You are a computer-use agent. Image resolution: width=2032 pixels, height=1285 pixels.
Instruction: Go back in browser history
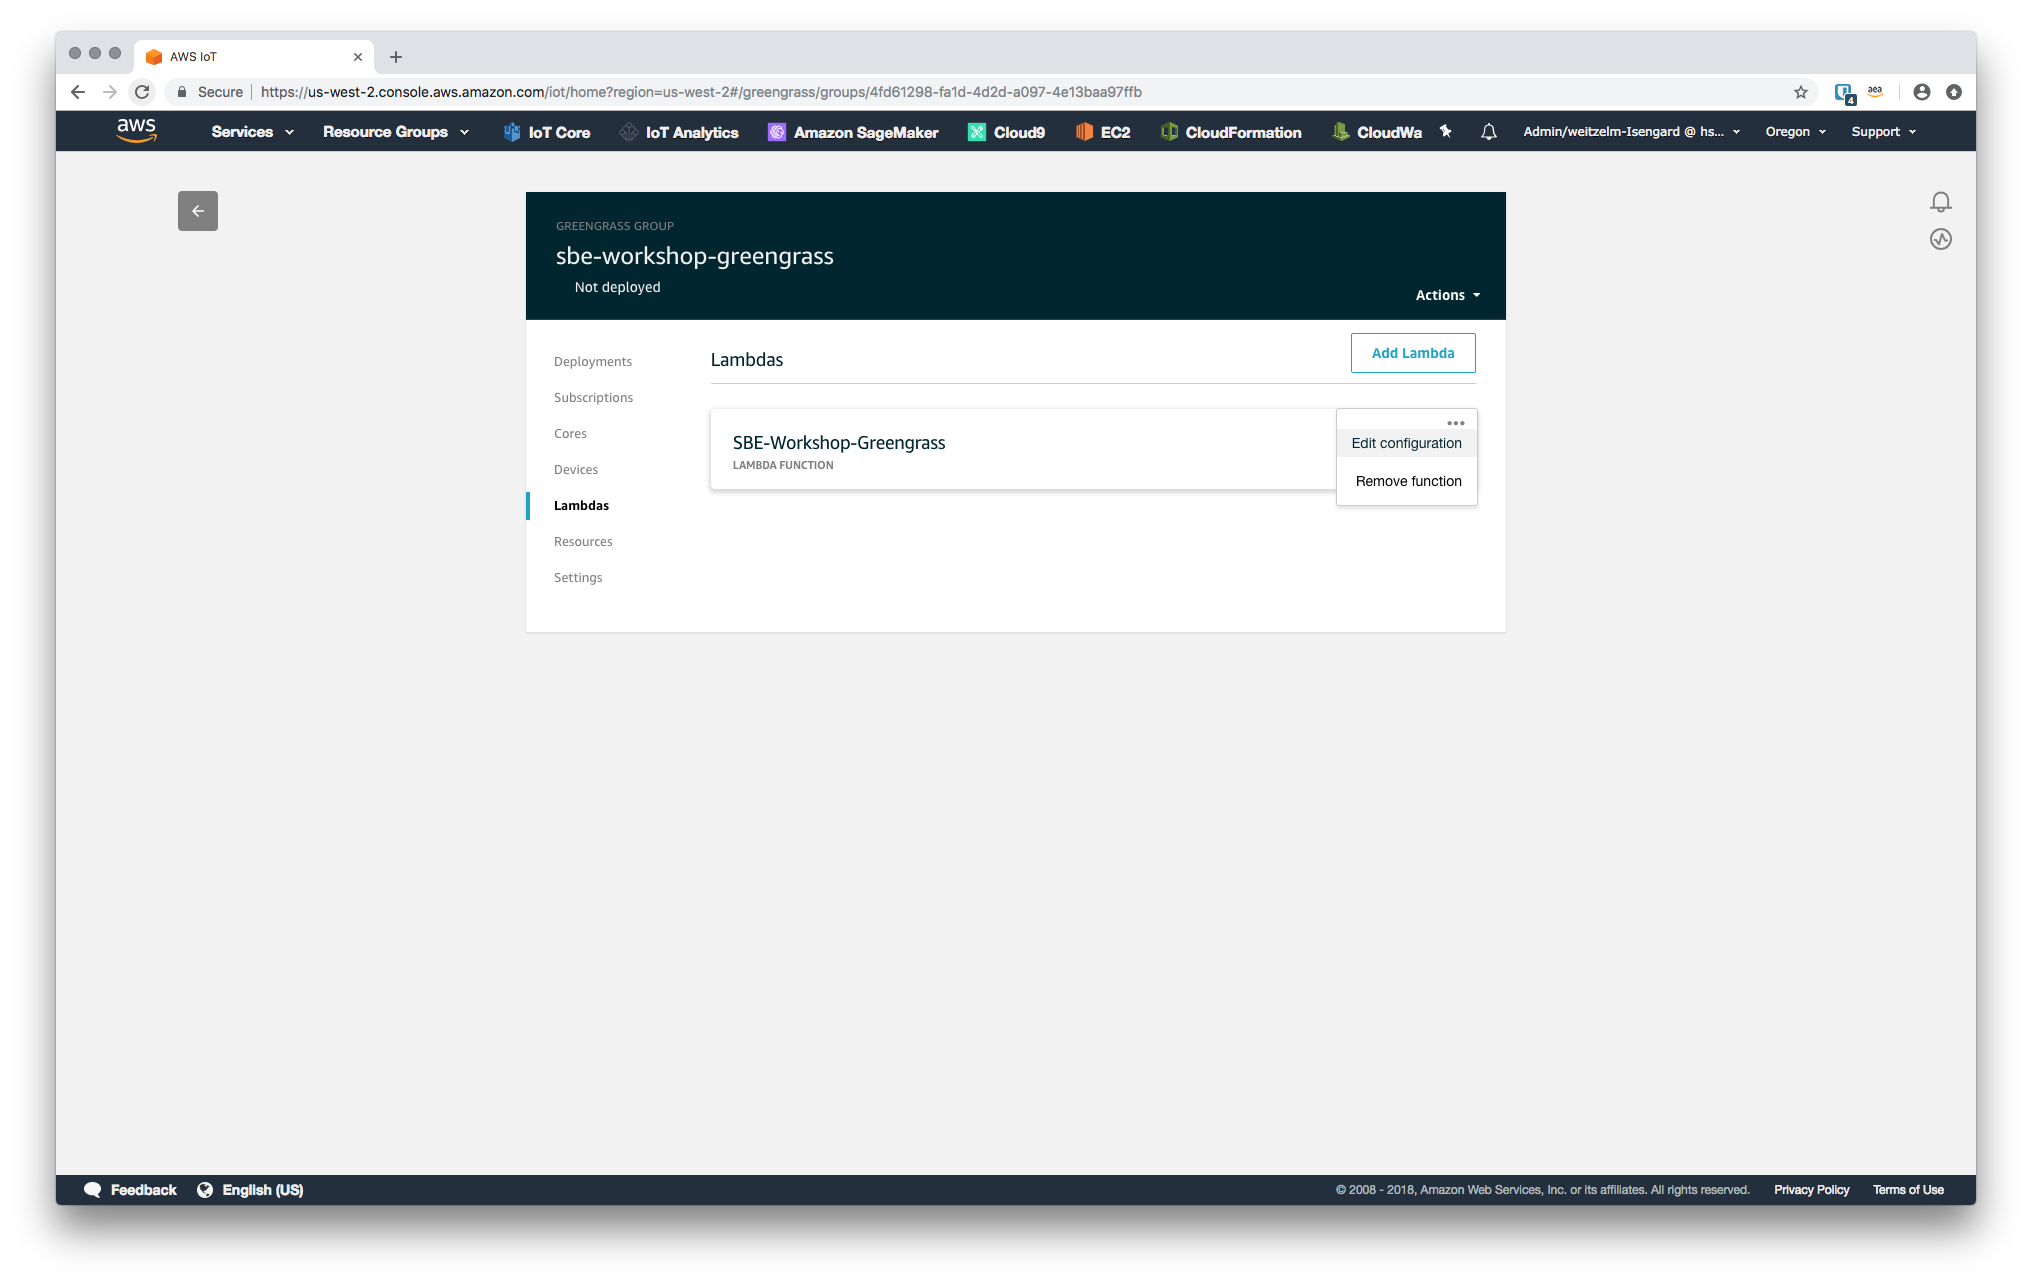click(78, 92)
